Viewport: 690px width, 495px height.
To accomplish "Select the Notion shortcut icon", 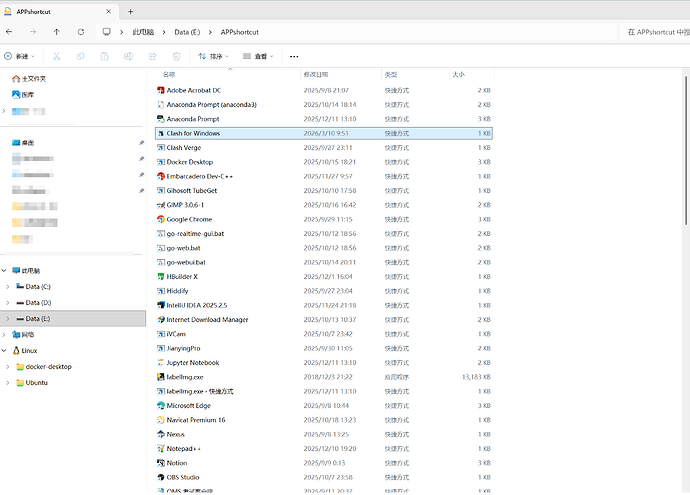I will (161, 463).
